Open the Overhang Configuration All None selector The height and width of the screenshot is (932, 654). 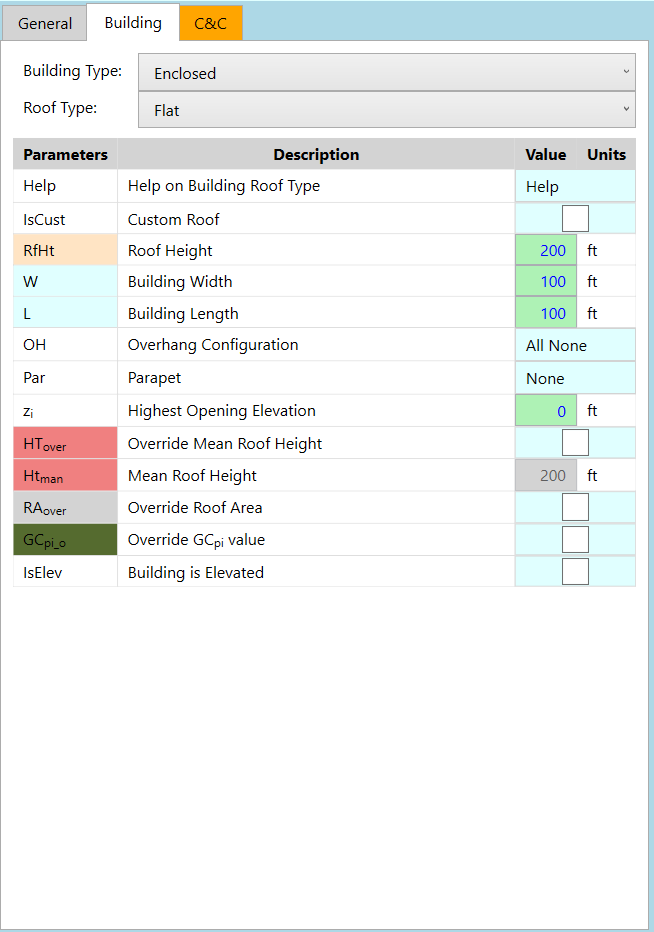pyautogui.click(x=575, y=345)
